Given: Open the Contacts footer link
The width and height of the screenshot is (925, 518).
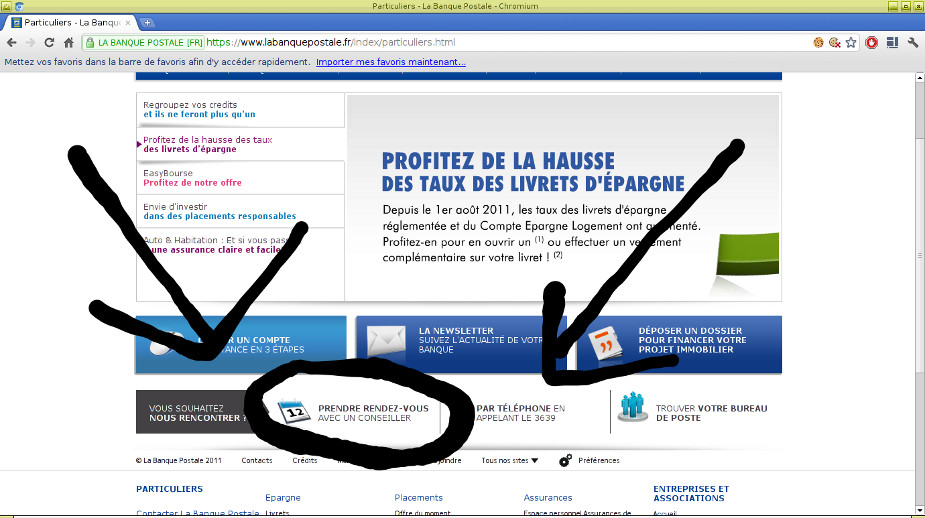Looking at the screenshot, I should point(257,460).
